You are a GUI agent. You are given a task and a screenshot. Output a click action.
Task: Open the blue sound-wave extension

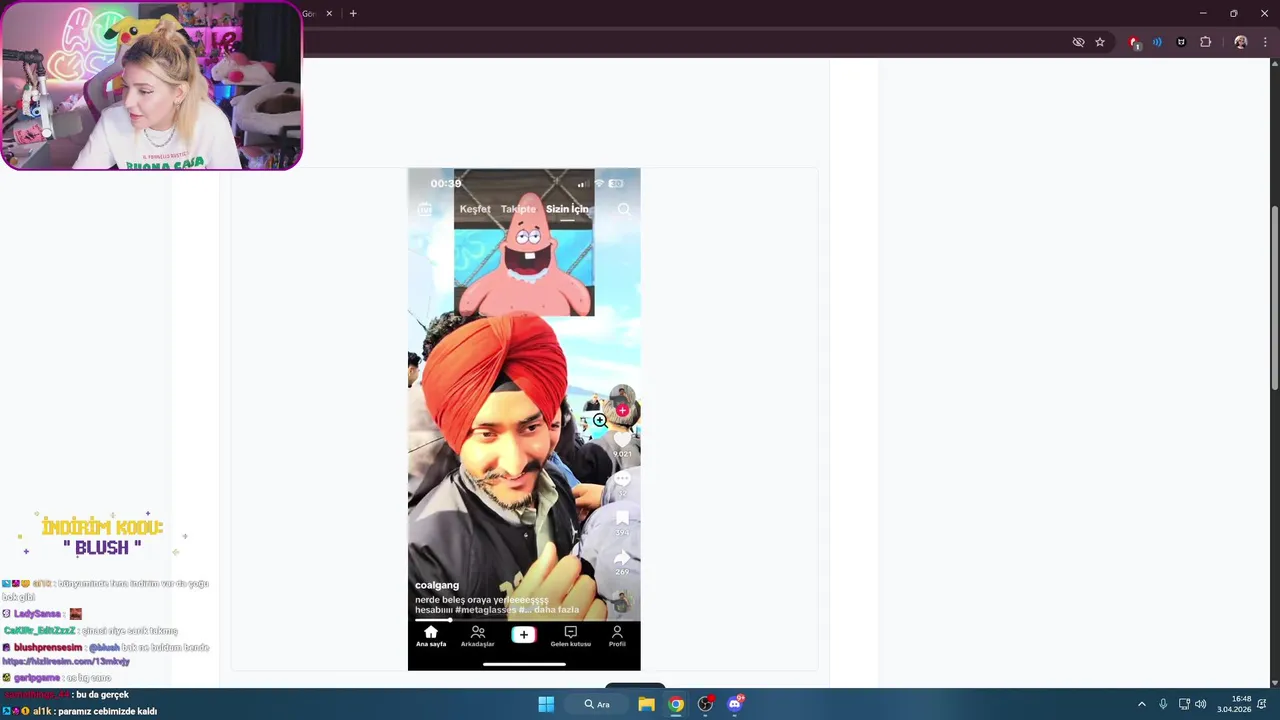click(x=1157, y=42)
